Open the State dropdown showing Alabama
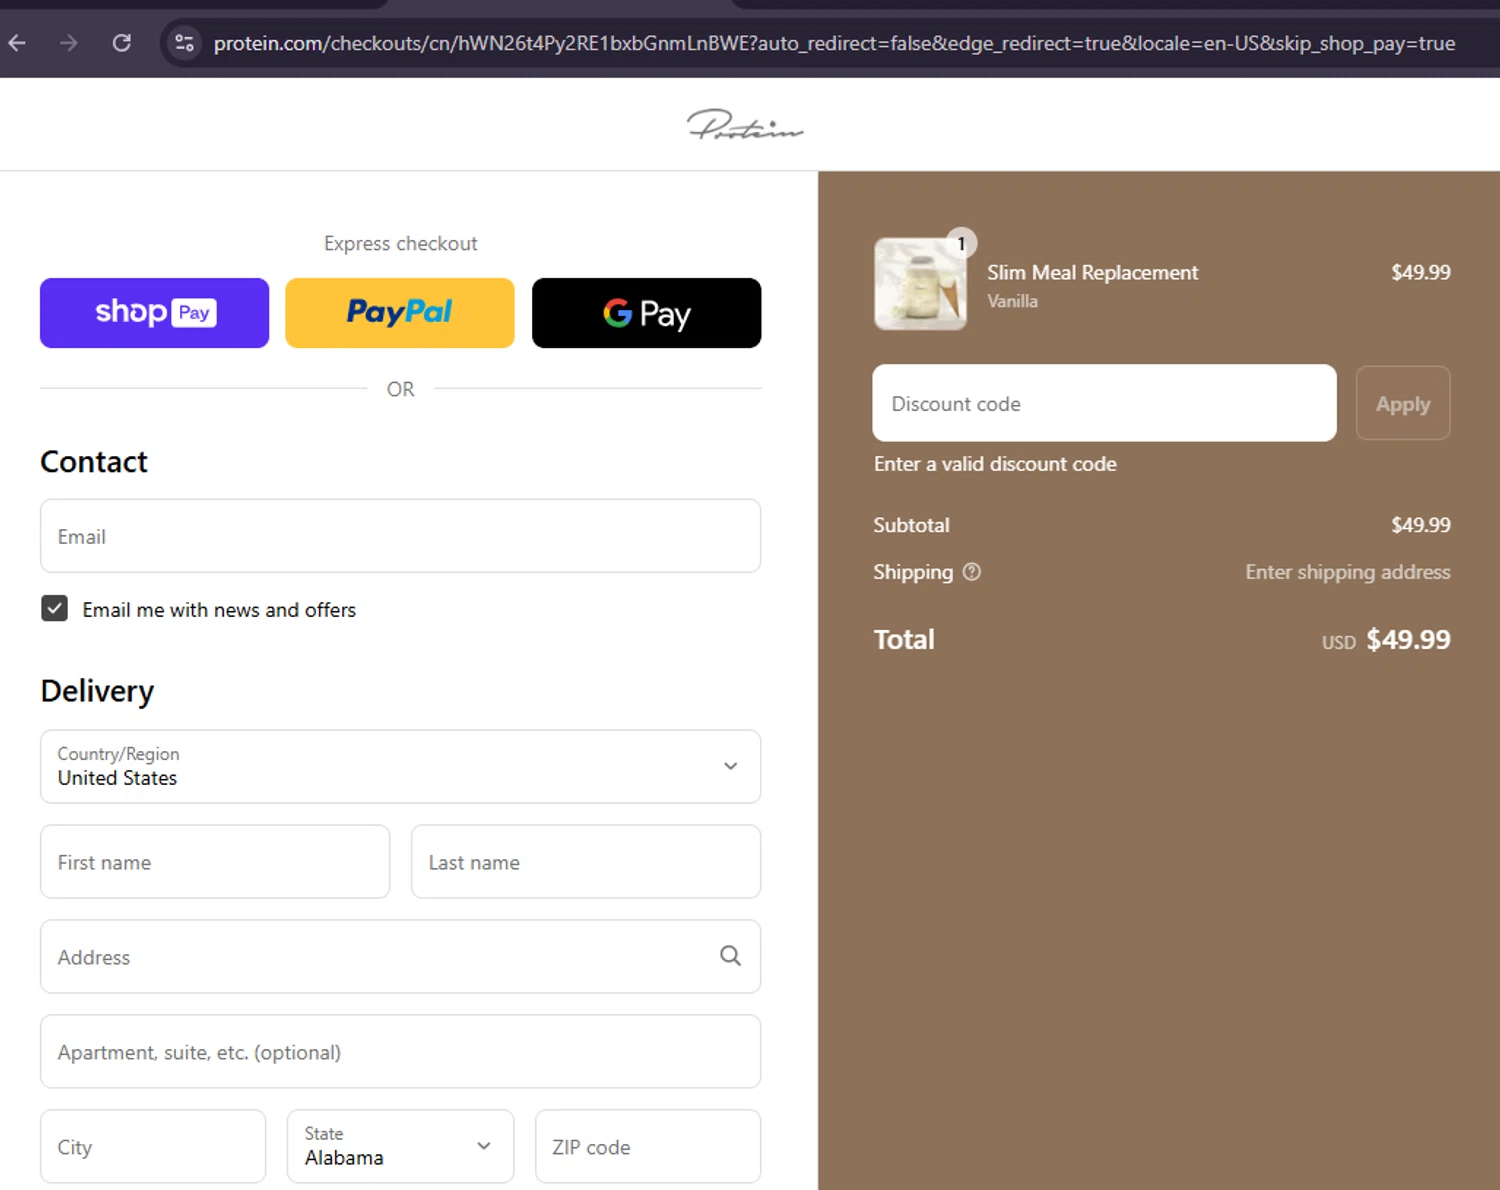Image resolution: width=1500 pixels, height=1190 pixels. (400, 1147)
